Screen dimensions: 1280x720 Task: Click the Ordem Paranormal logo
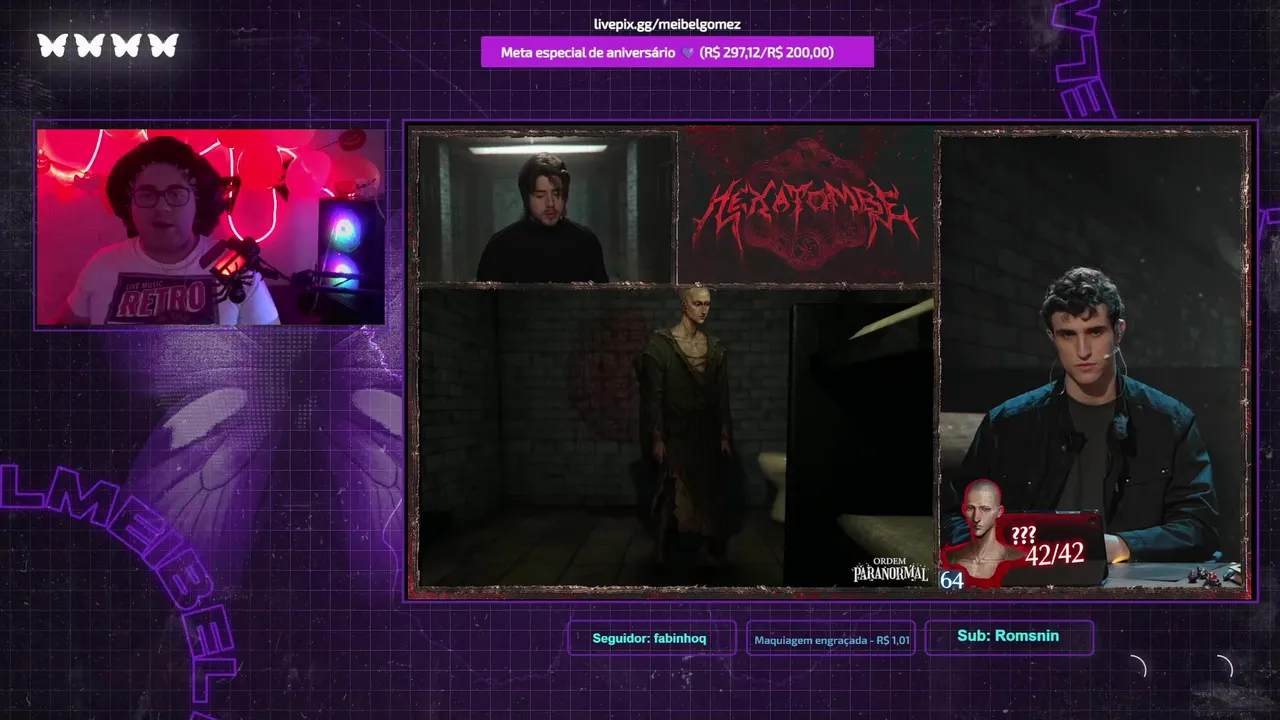coord(890,570)
